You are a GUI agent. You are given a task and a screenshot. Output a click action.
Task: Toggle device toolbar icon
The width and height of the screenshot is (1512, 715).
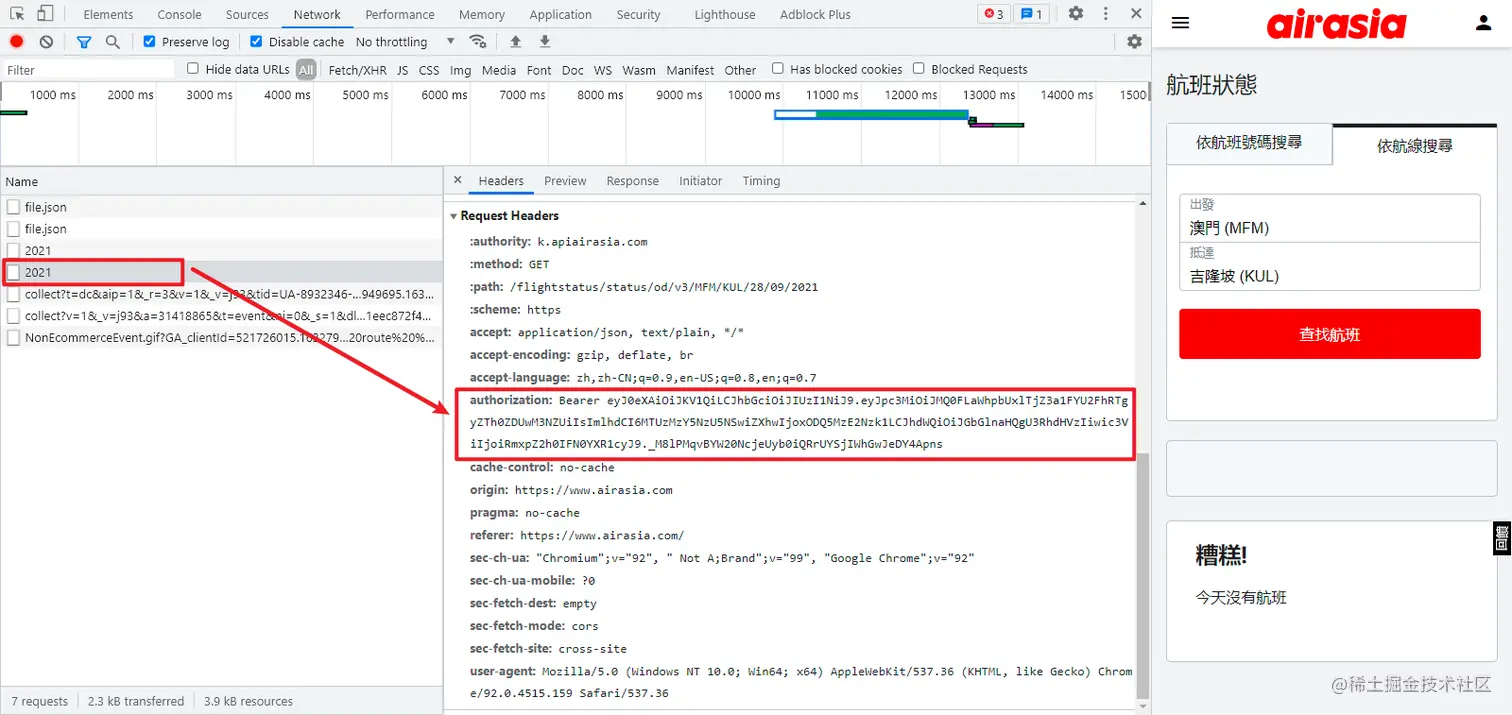pos(45,14)
